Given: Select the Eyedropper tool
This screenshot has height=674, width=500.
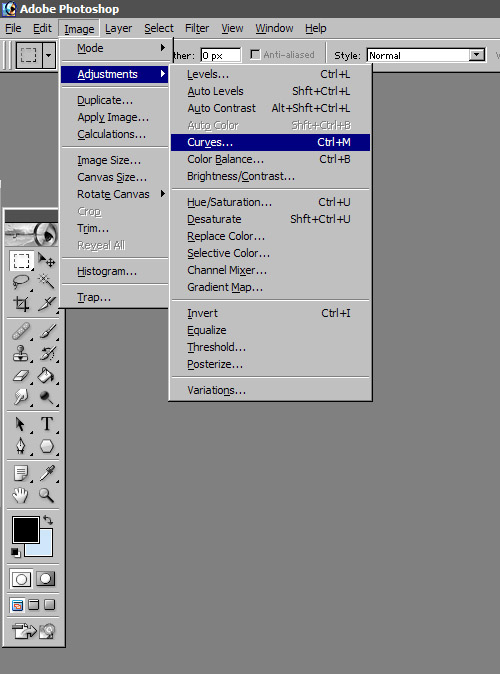Looking at the screenshot, I should (46, 473).
